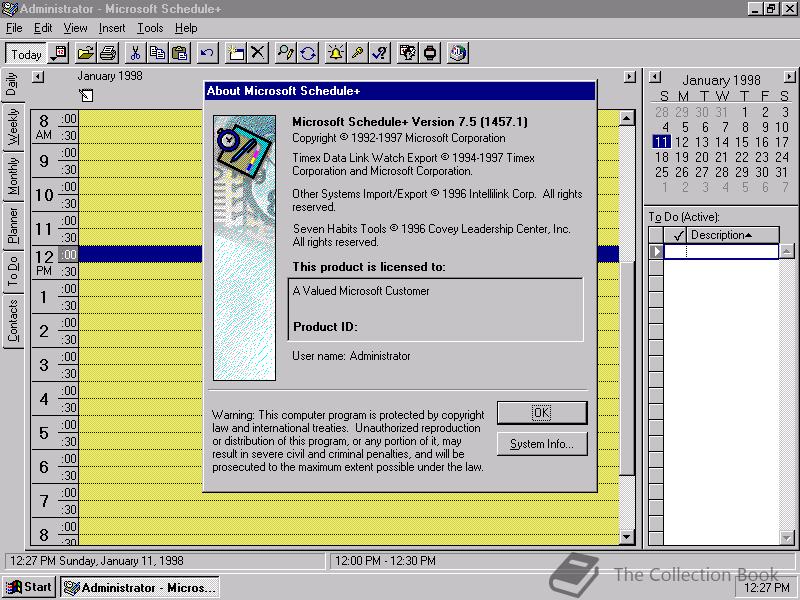Switch to the Daily tab
The height and width of the screenshot is (600, 800).
(12, 85)
